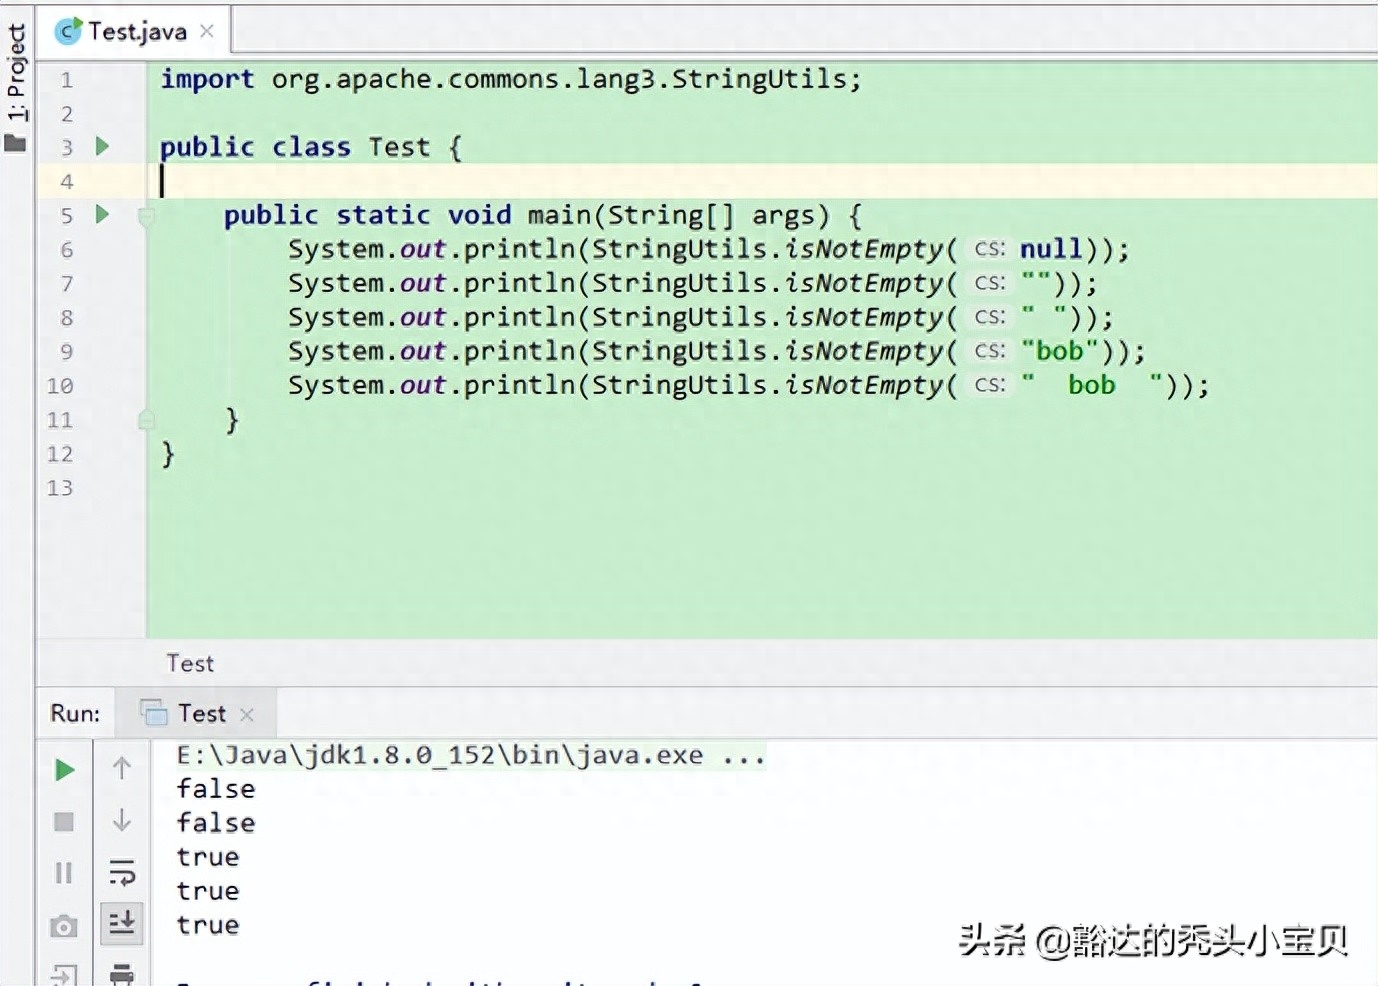Click line number 13 in the gutter
Screen dimensions: 1378x986
click(x=60, y=488)
